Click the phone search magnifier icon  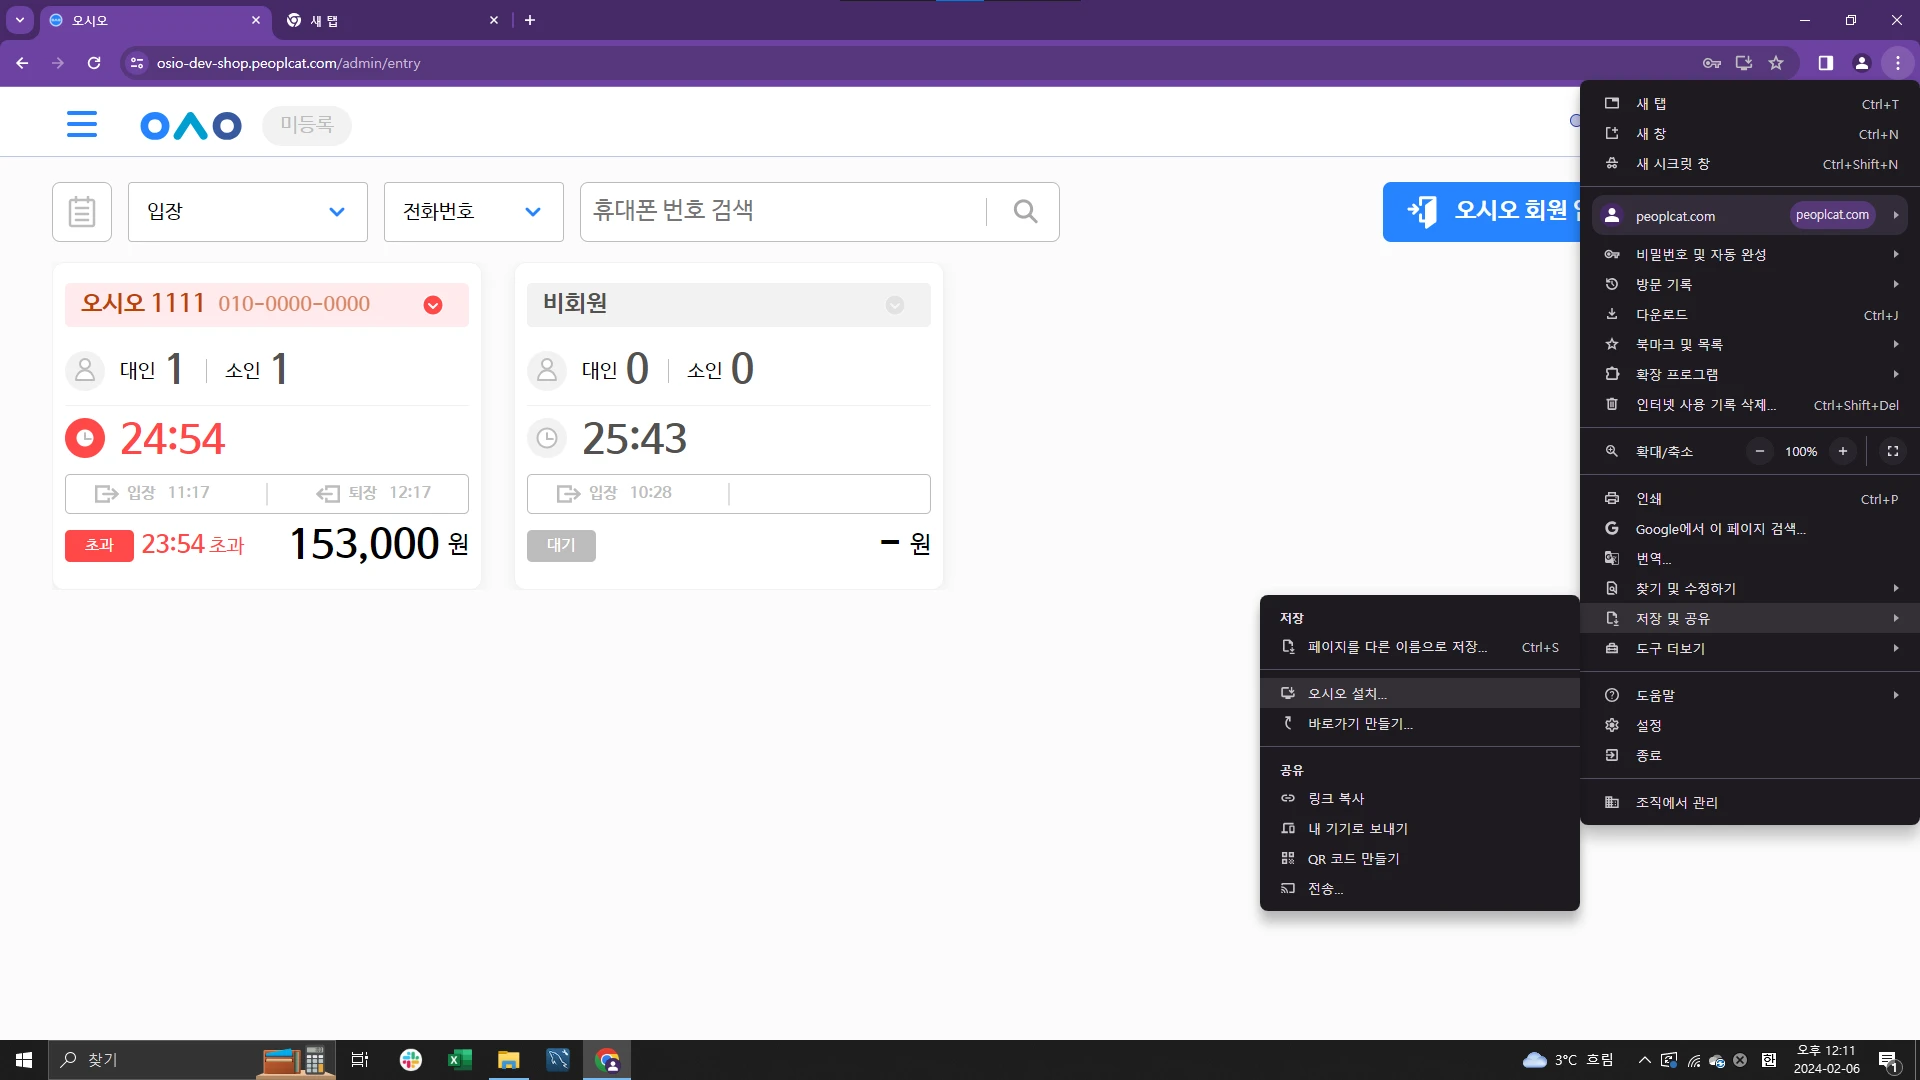(x=1025, y=211)
